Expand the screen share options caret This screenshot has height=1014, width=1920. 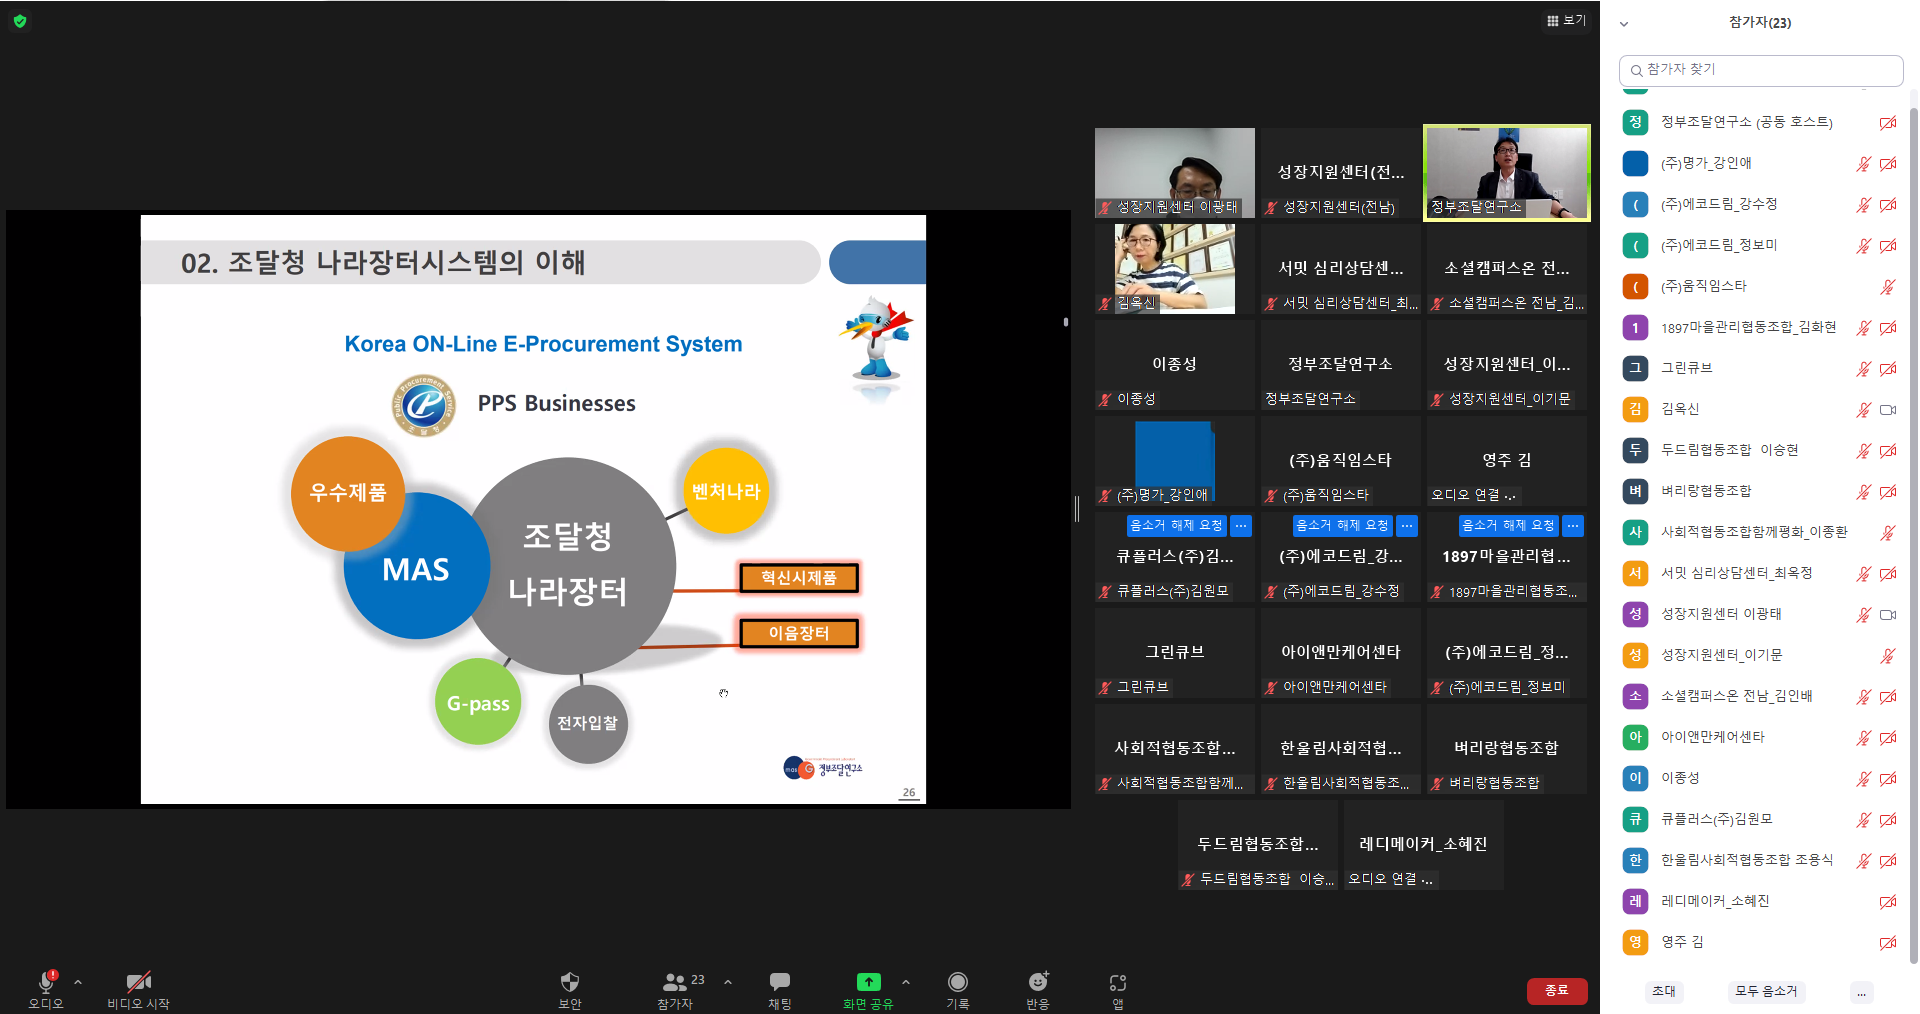point(906,982)
